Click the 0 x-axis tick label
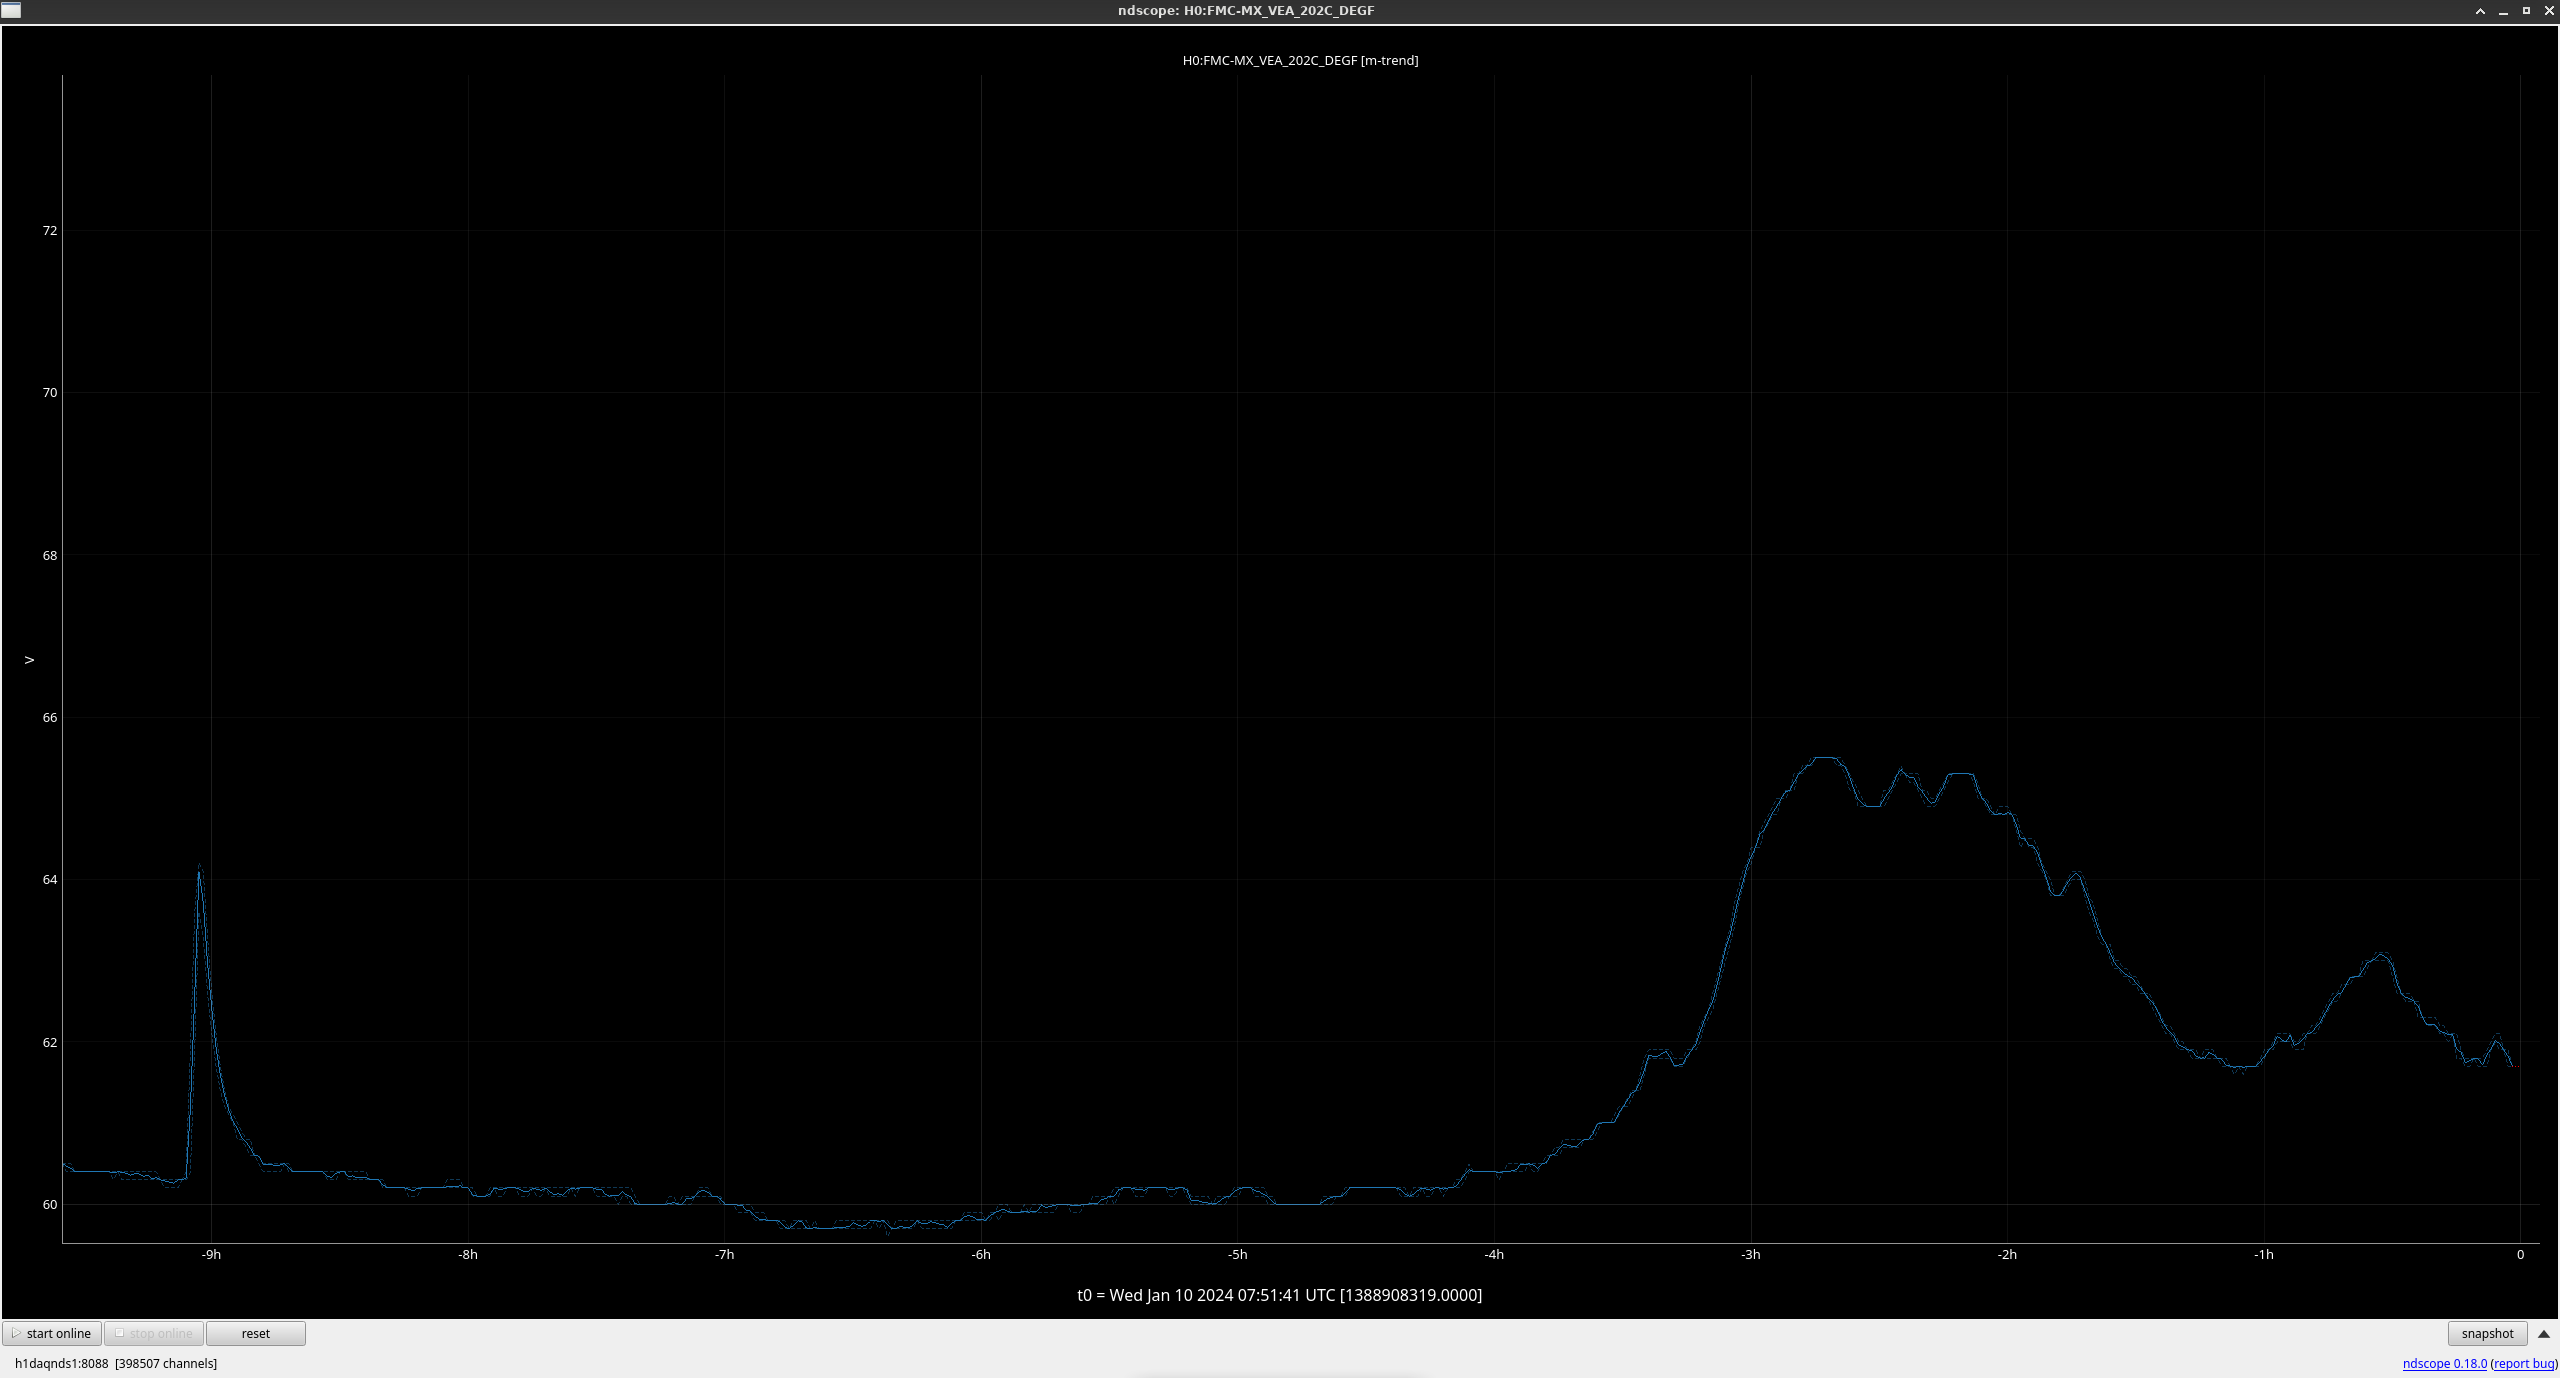 point(2520,1254)
